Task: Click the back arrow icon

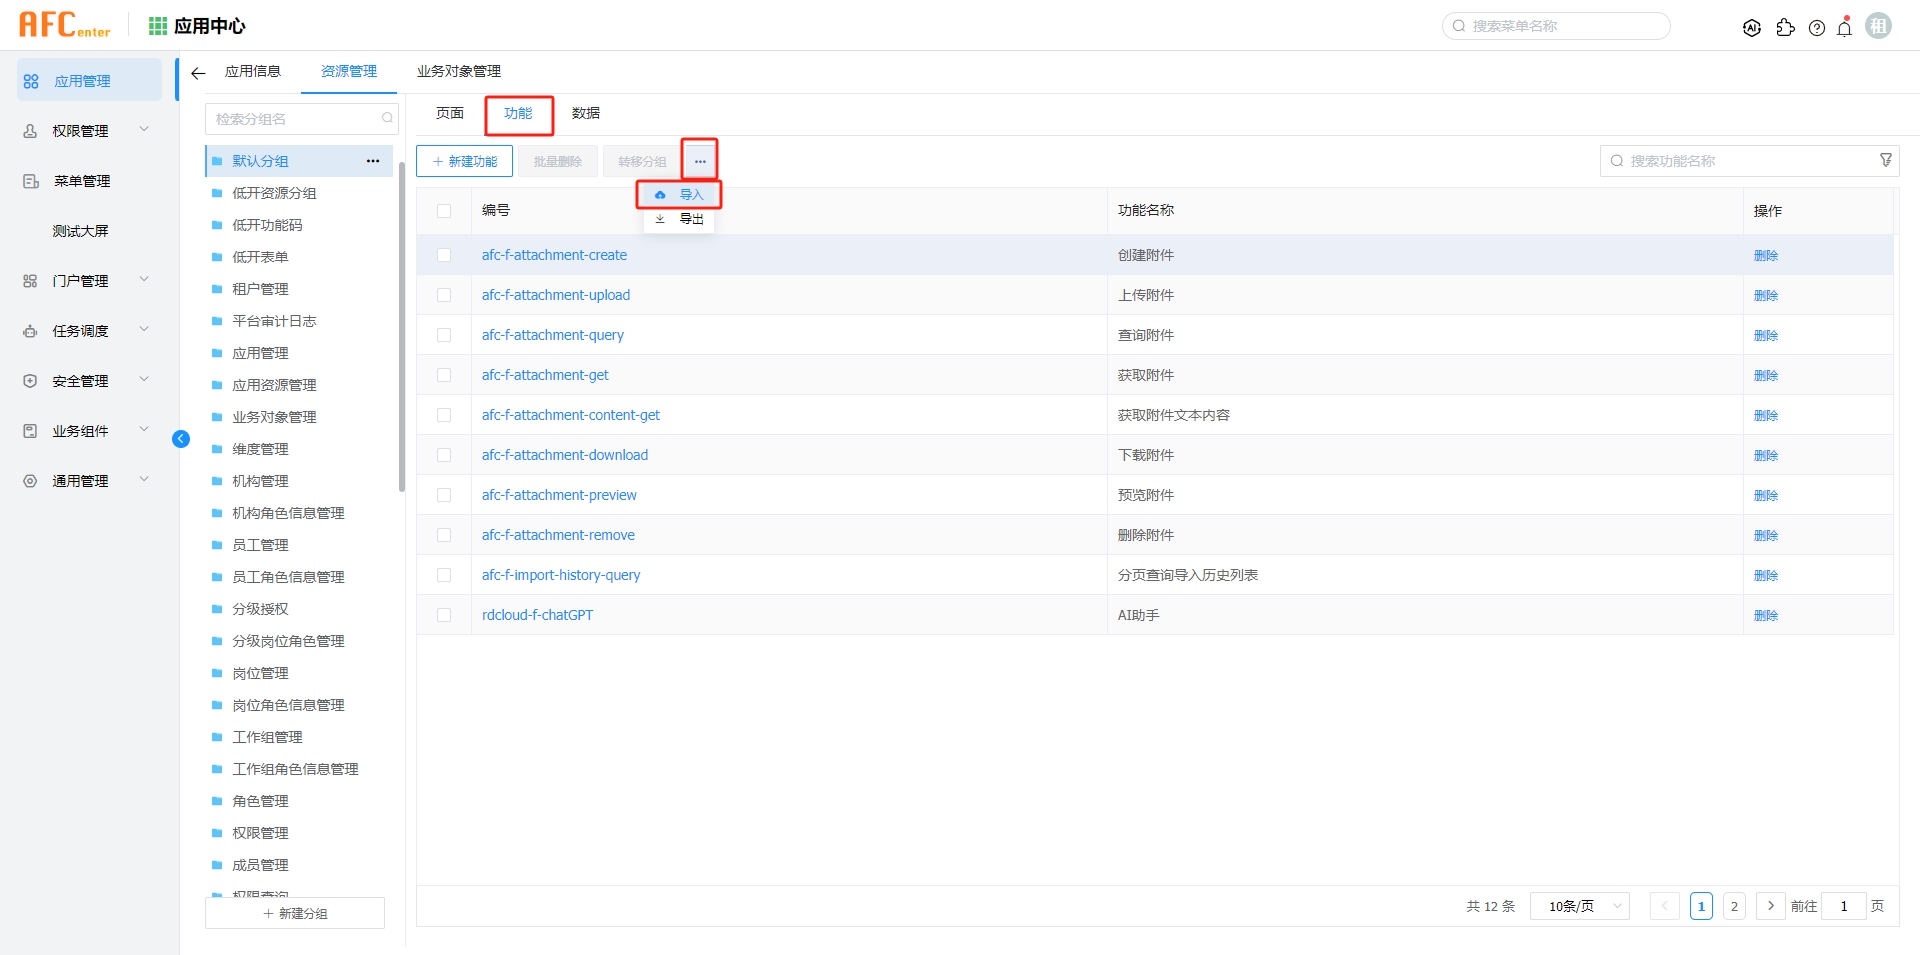Action: point(198,73)
